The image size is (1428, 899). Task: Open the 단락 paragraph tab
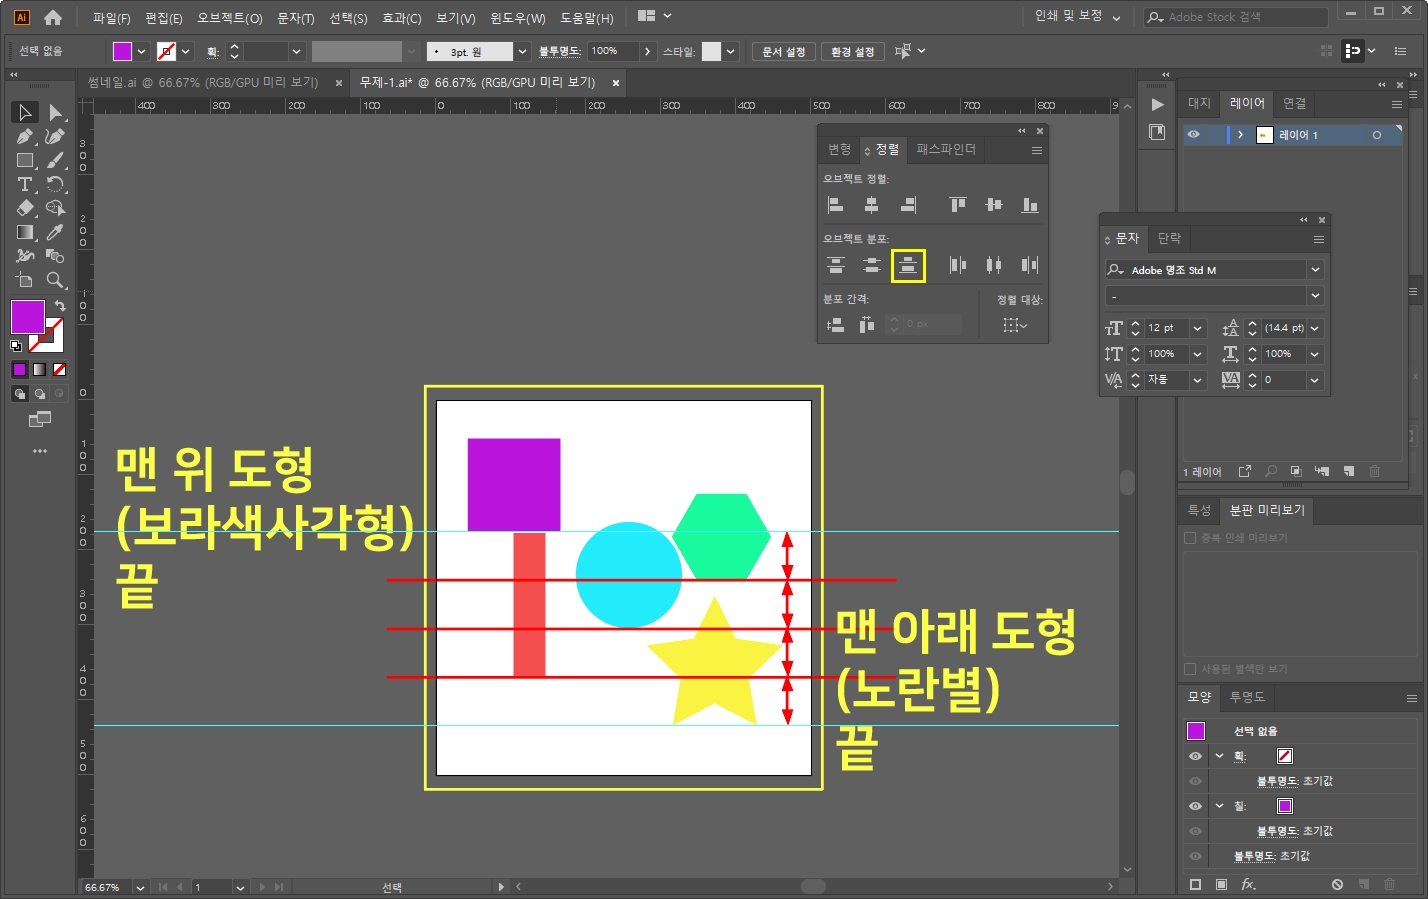click(x=1169, y=238)
